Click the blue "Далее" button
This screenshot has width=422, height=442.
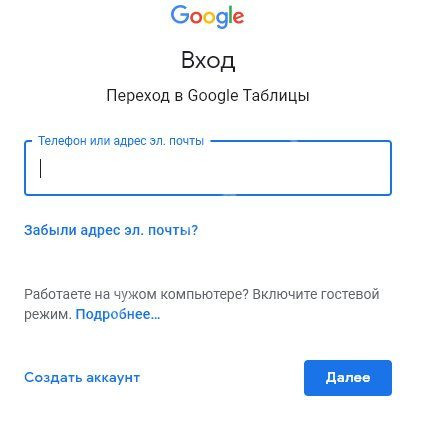(348, 378)
